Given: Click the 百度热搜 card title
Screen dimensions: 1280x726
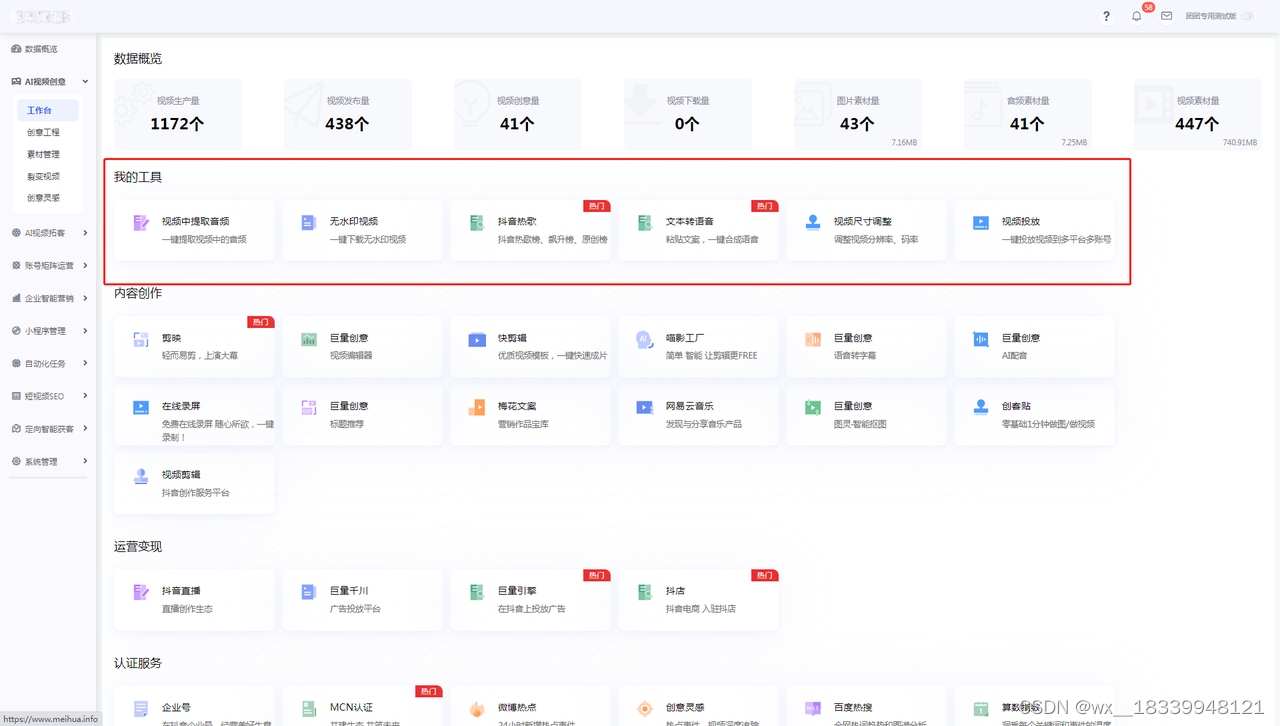Looking at the screenshot, I should pyautogui.click(x=853, y=707).
